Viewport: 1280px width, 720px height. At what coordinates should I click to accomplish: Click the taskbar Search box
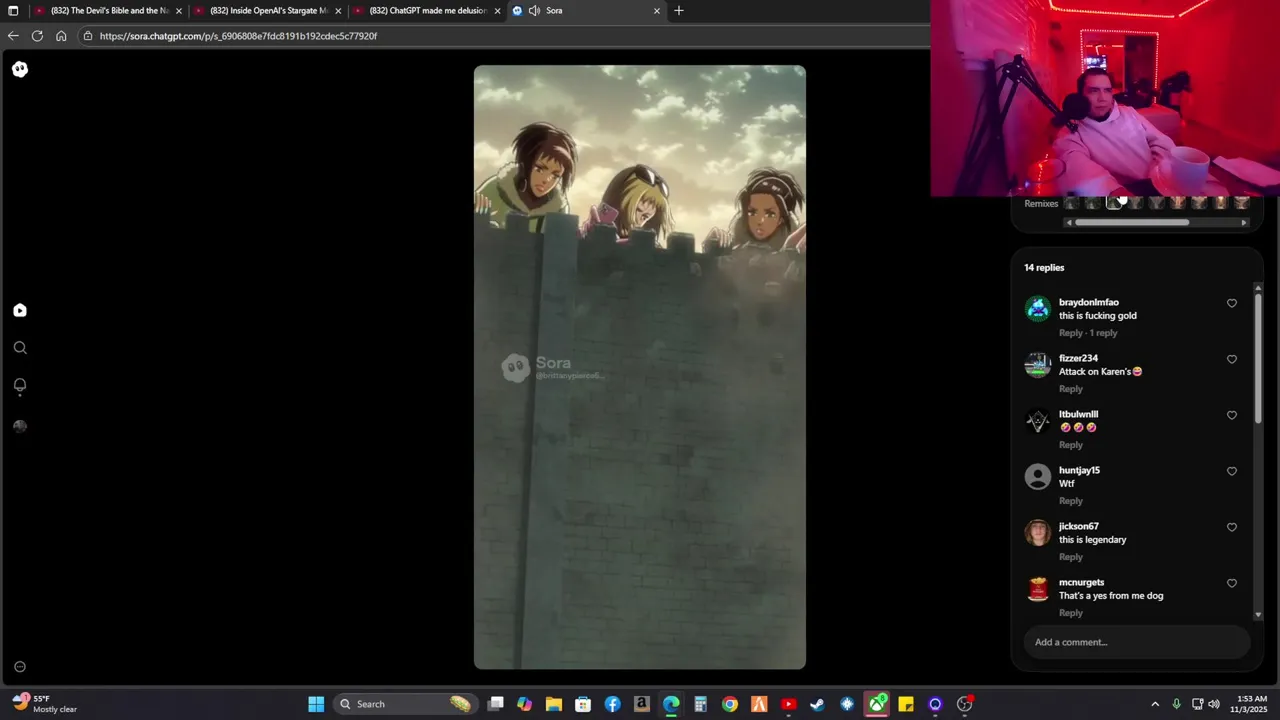click(x=405, y=704)
